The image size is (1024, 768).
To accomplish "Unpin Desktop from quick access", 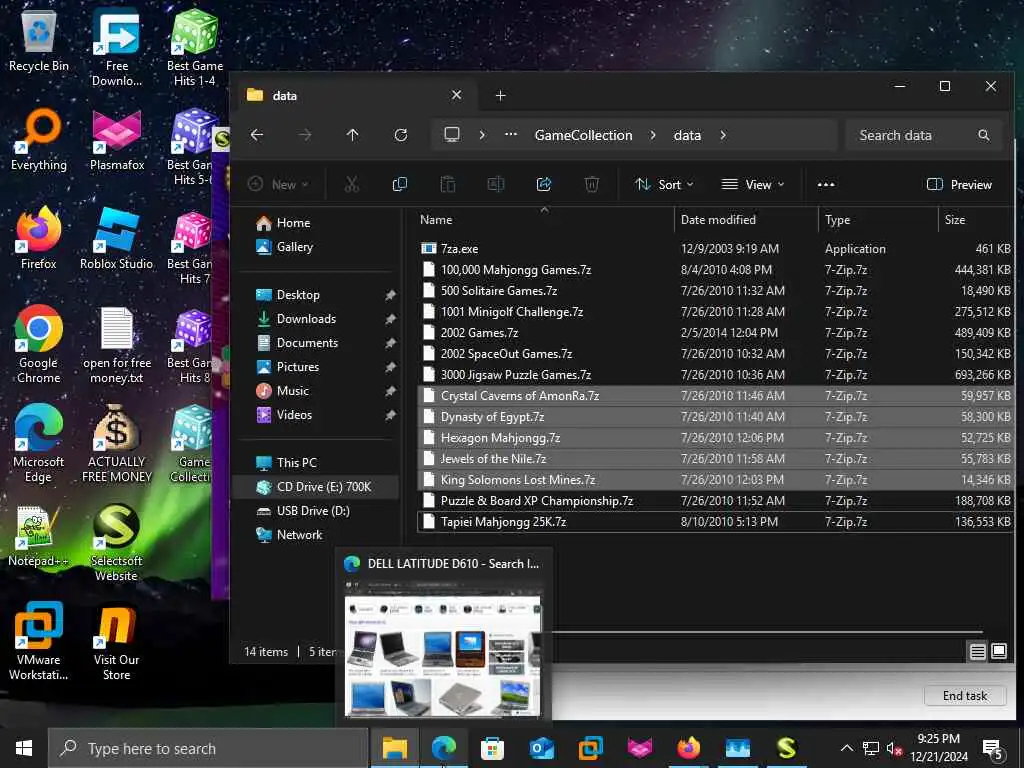I will (x=390, y=295).
